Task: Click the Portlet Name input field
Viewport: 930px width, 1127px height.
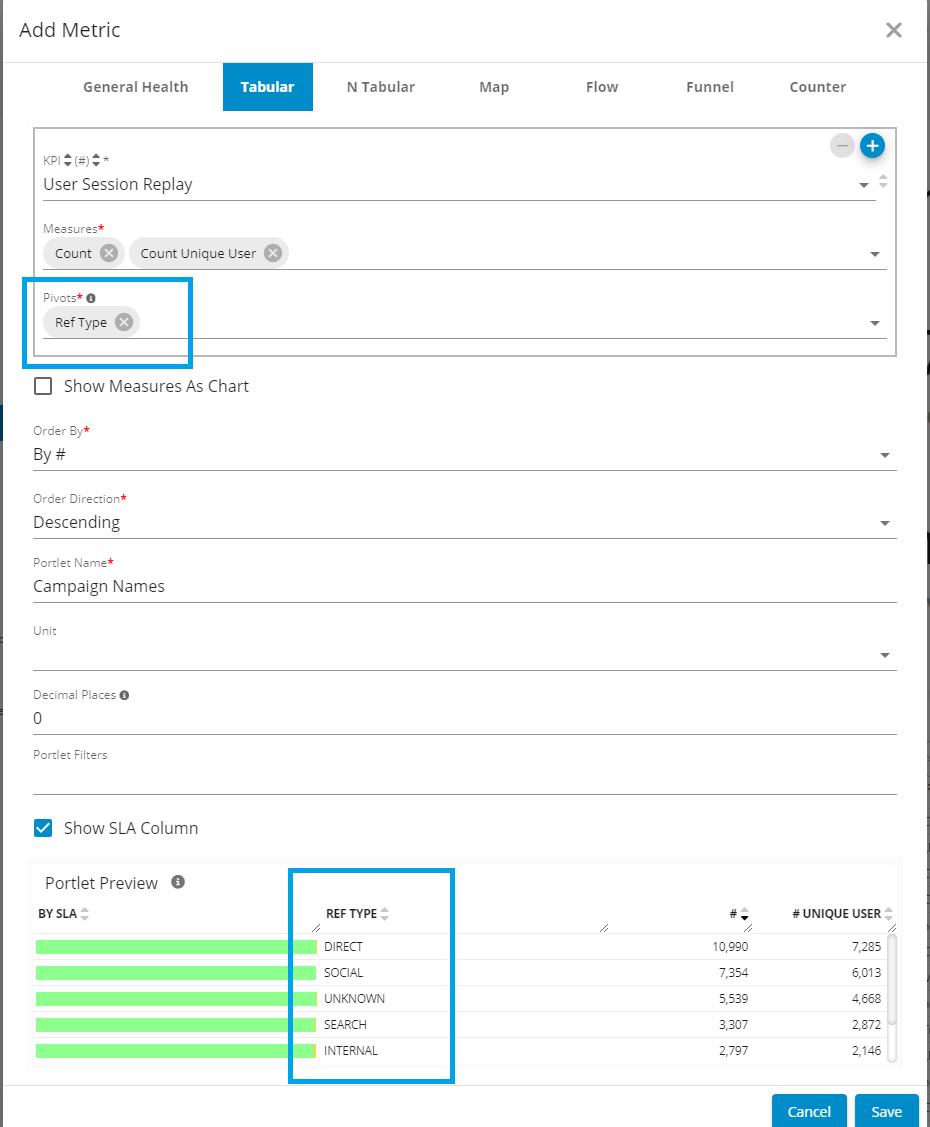Action: 464,587
